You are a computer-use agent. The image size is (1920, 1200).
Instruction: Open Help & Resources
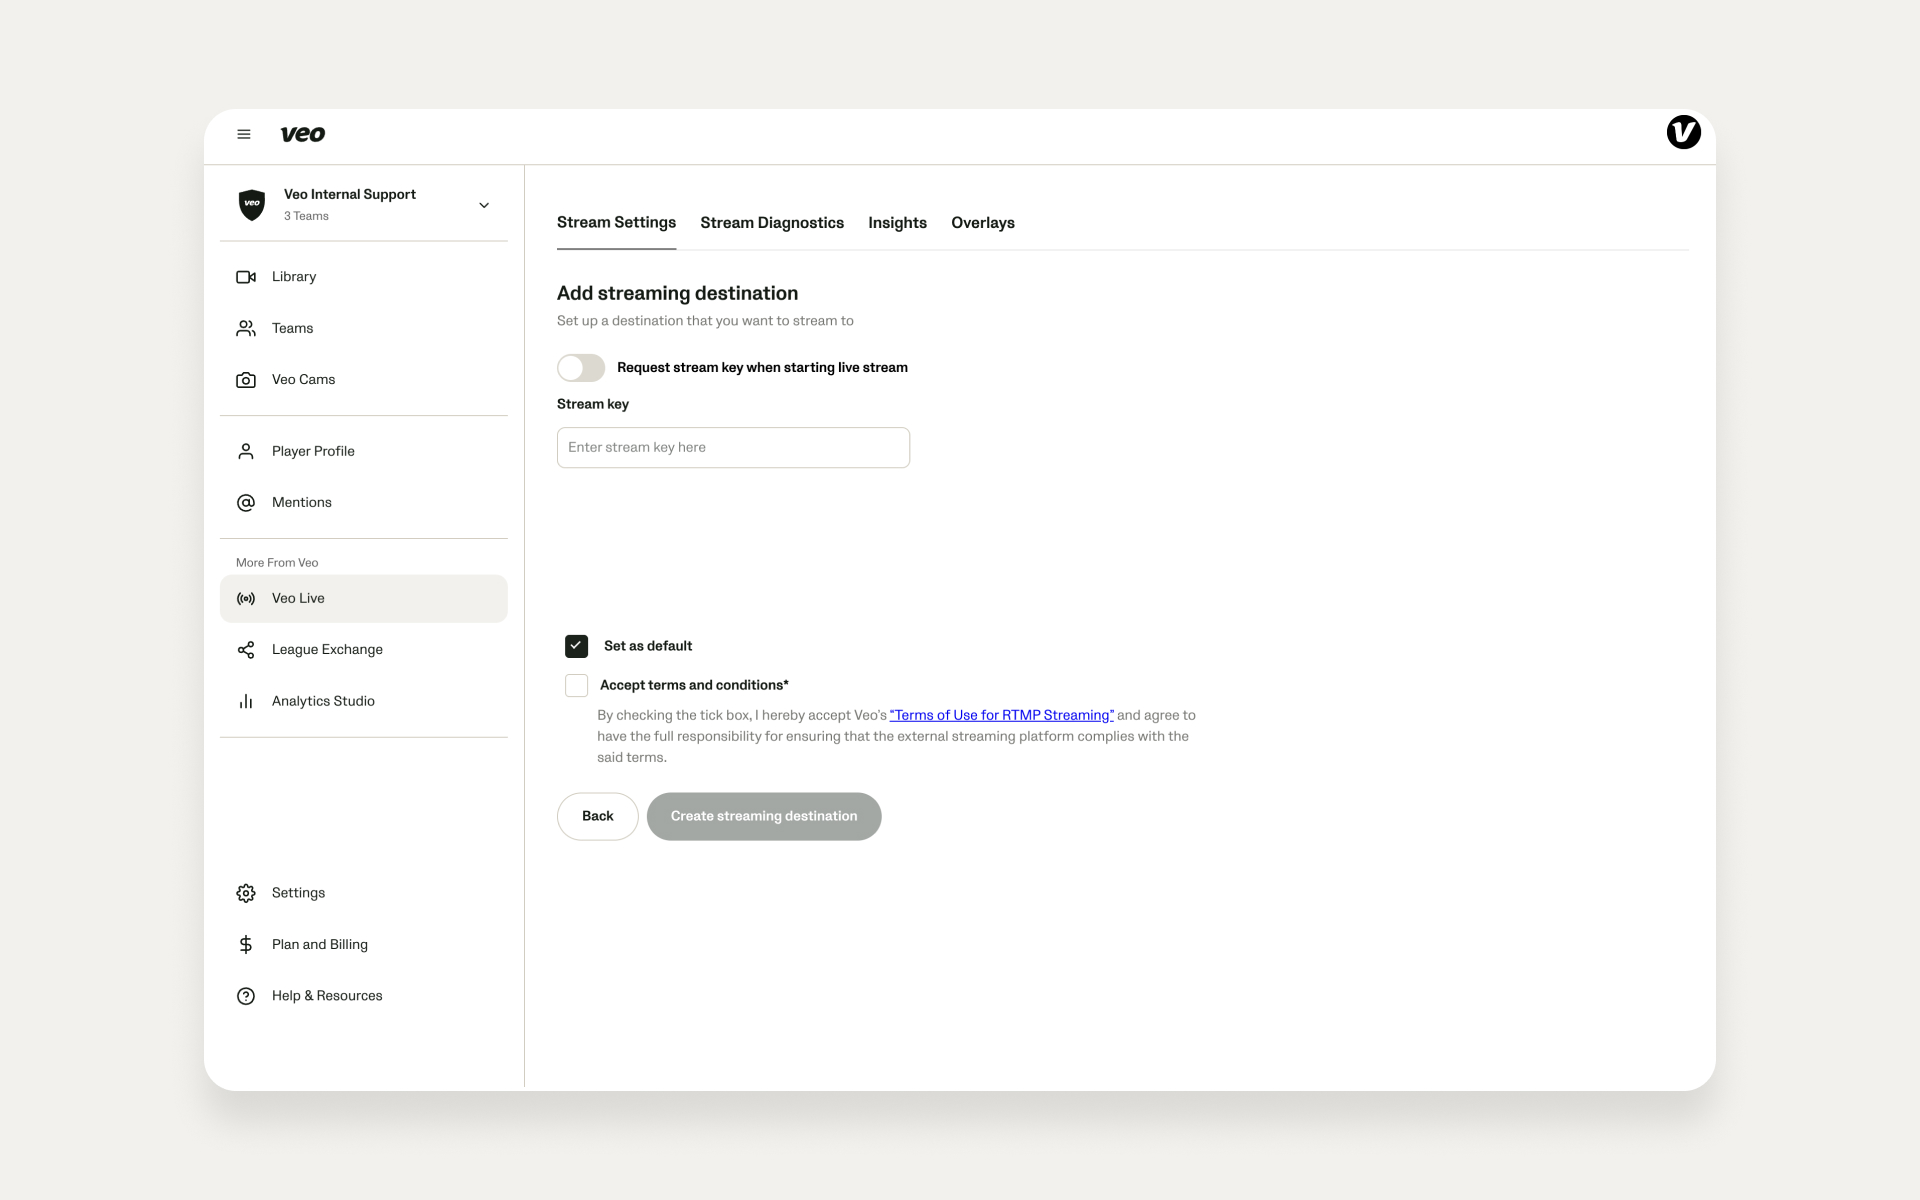(364, 996)
